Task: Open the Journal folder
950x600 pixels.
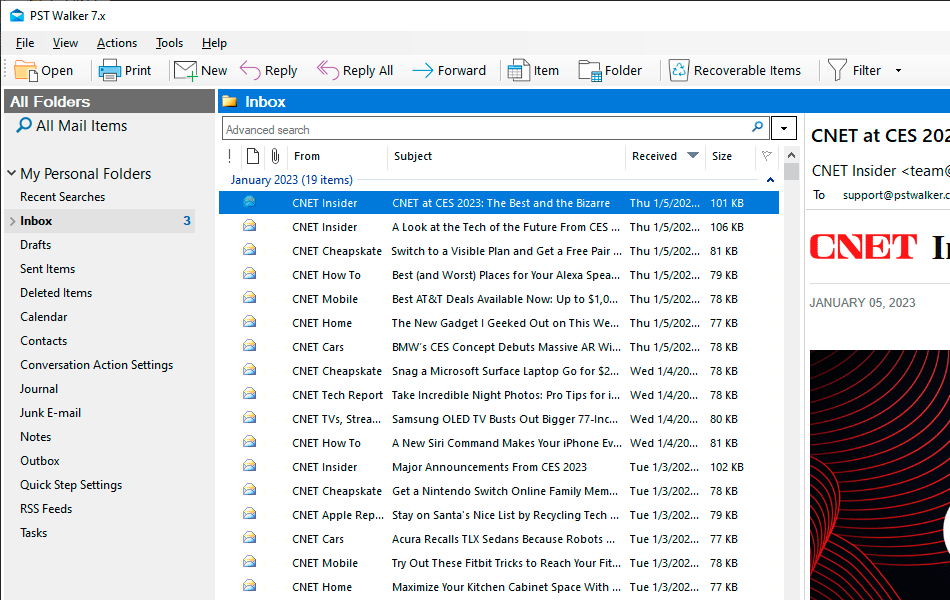Action: coord(39,389)
